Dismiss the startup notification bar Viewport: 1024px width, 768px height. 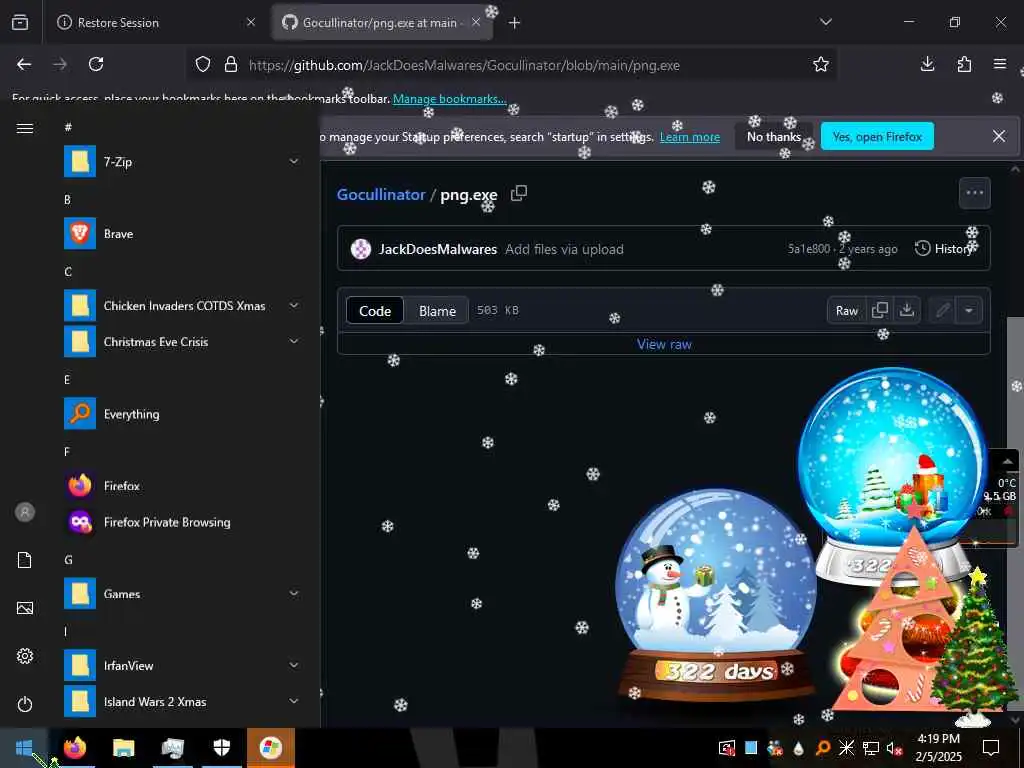(x=999, y=136)
